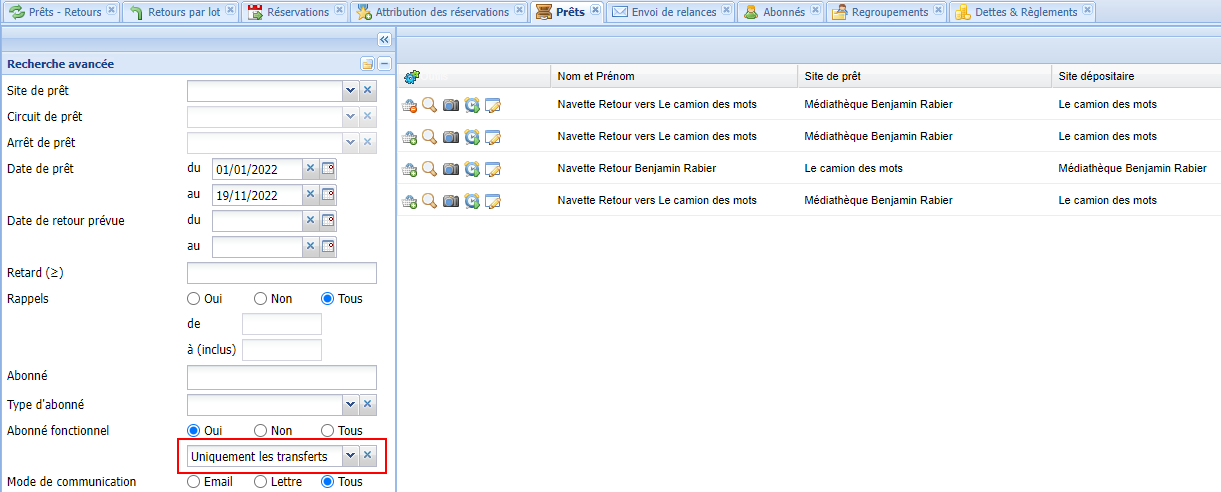Open the Site de prêt dropdown
This screenshot has height=492, width=1221.
click(350, 91)
